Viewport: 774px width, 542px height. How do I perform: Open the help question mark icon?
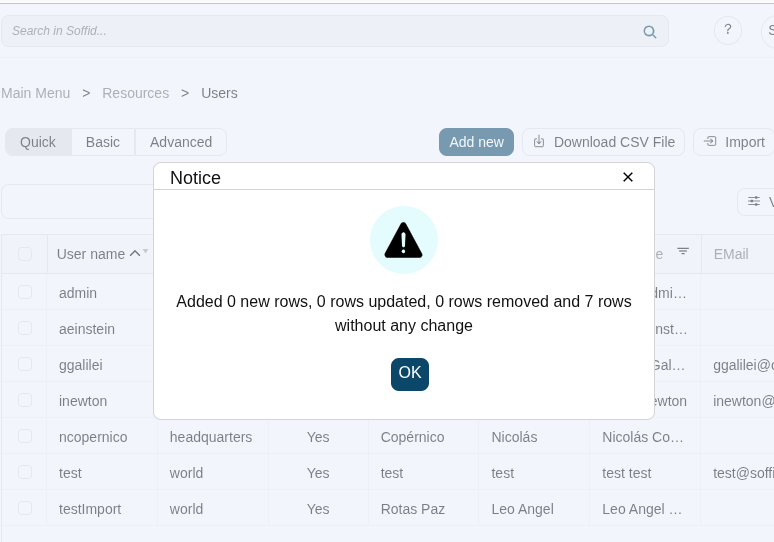pos(727,30)
